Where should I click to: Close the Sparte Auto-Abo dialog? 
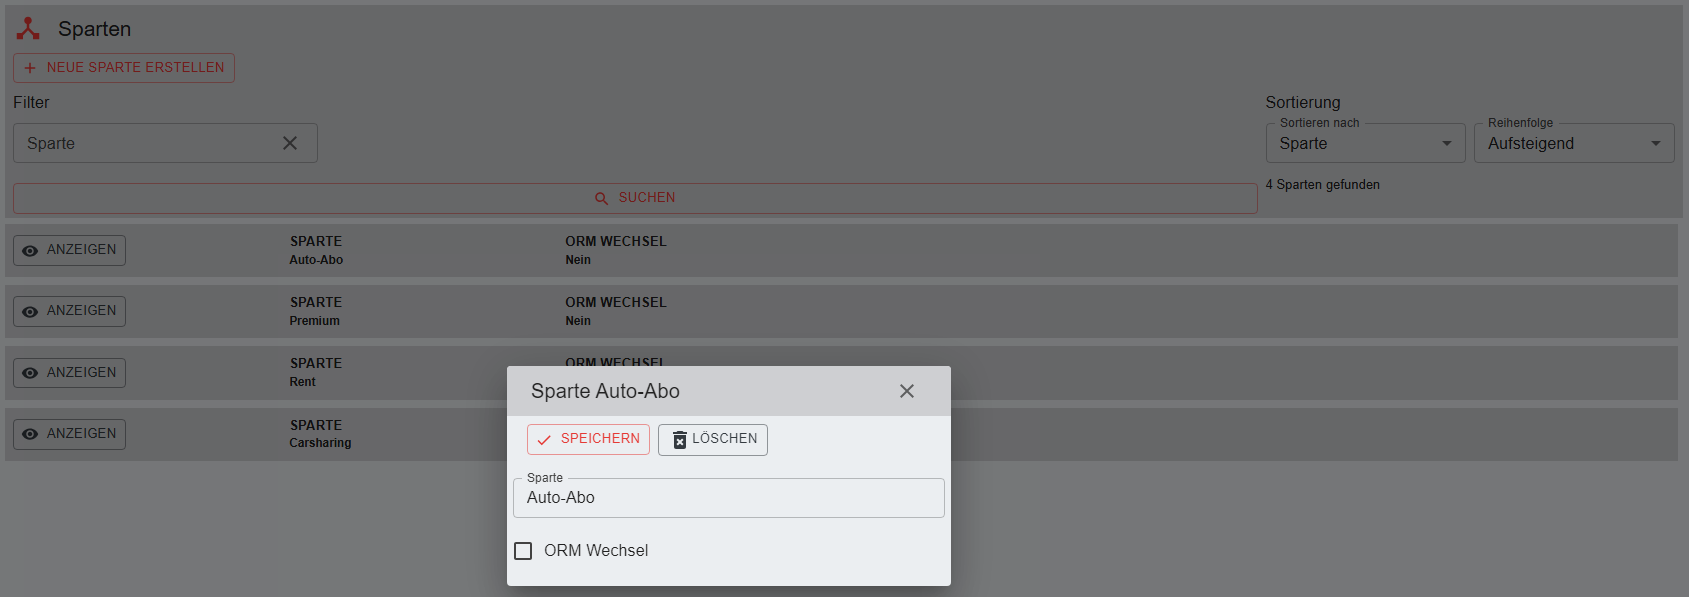pyautogui.click(x=906, y=391)
